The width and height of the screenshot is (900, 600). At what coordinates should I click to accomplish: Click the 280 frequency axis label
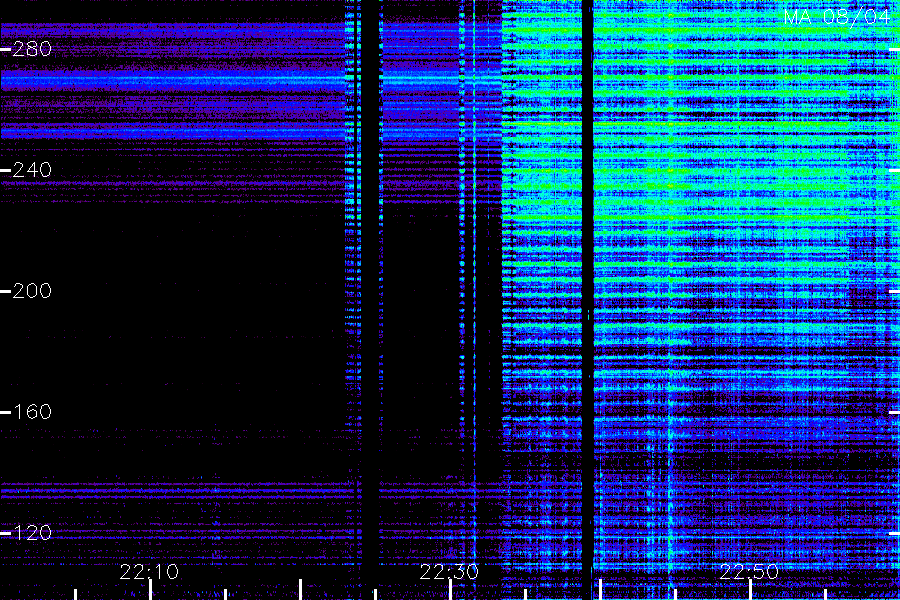[x=32, y=49]
